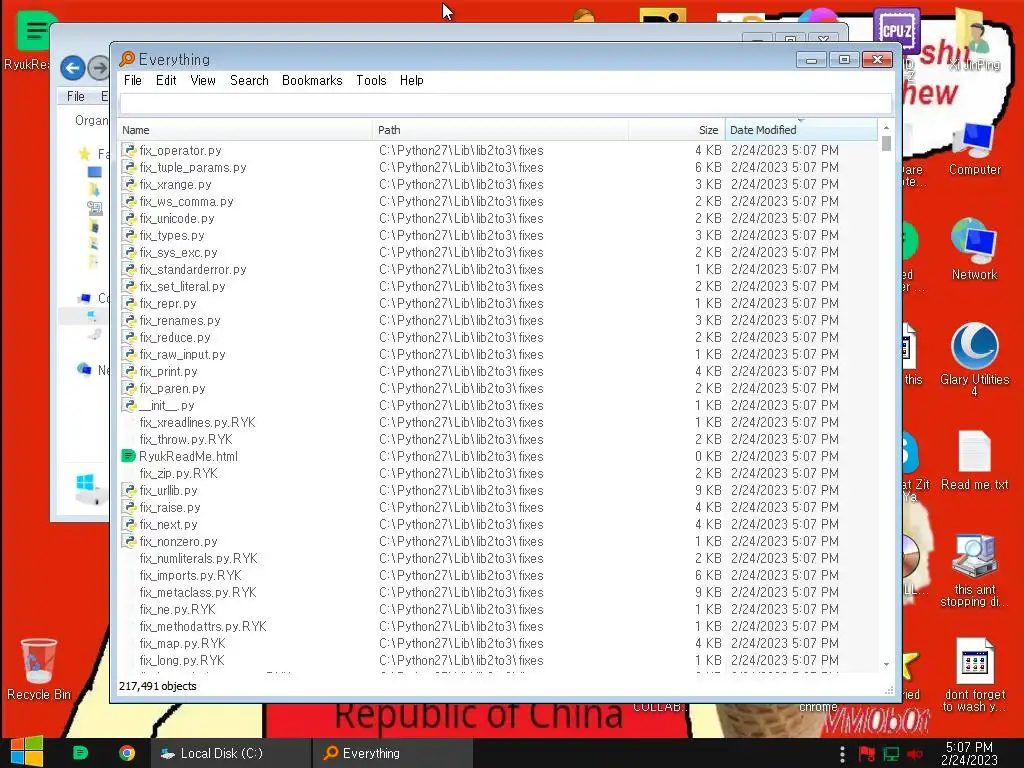Select the fix_zip.py.RYK file name
The width and height of the screenshot is (1024, 768).
(x=178, y=473)
